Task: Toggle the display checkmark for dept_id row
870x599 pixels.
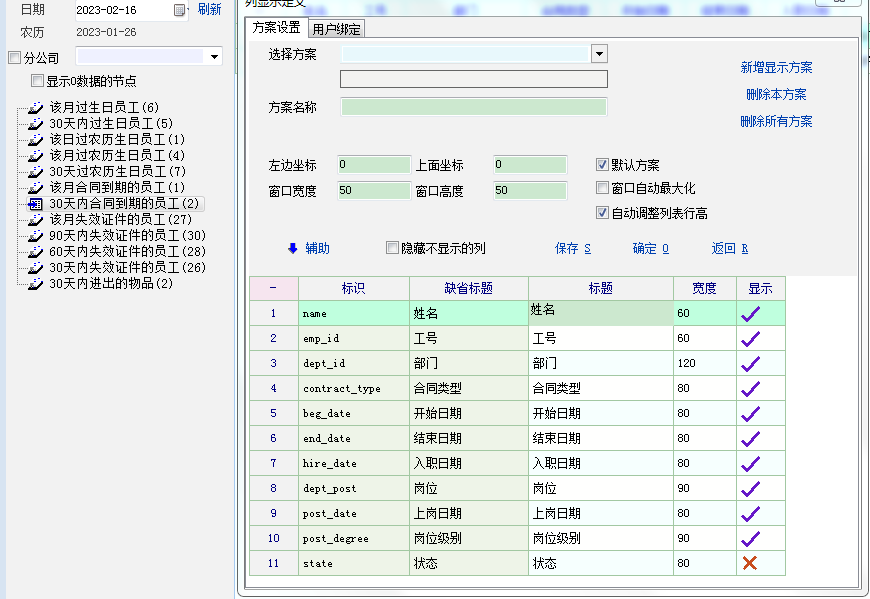Action: click(750, 364)
